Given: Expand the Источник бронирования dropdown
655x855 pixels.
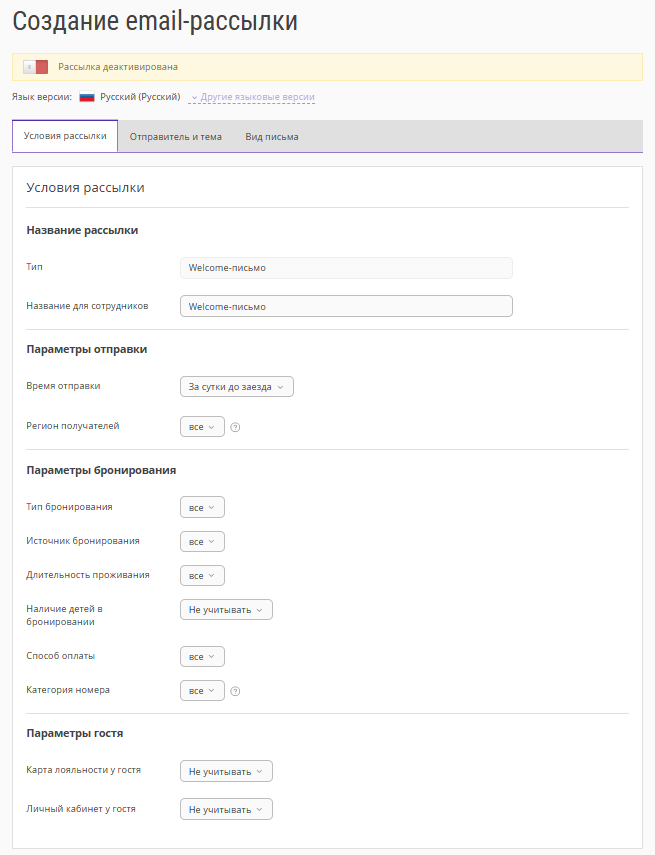Looking at the screenshot, I should point(202,541).
